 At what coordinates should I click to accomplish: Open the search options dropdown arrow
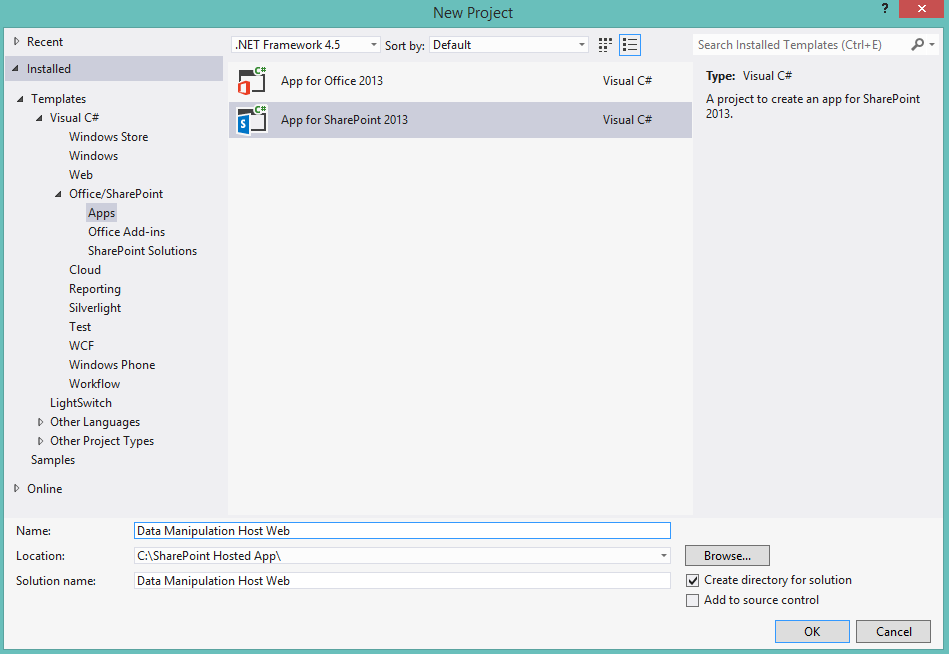[x=932, y=44]
